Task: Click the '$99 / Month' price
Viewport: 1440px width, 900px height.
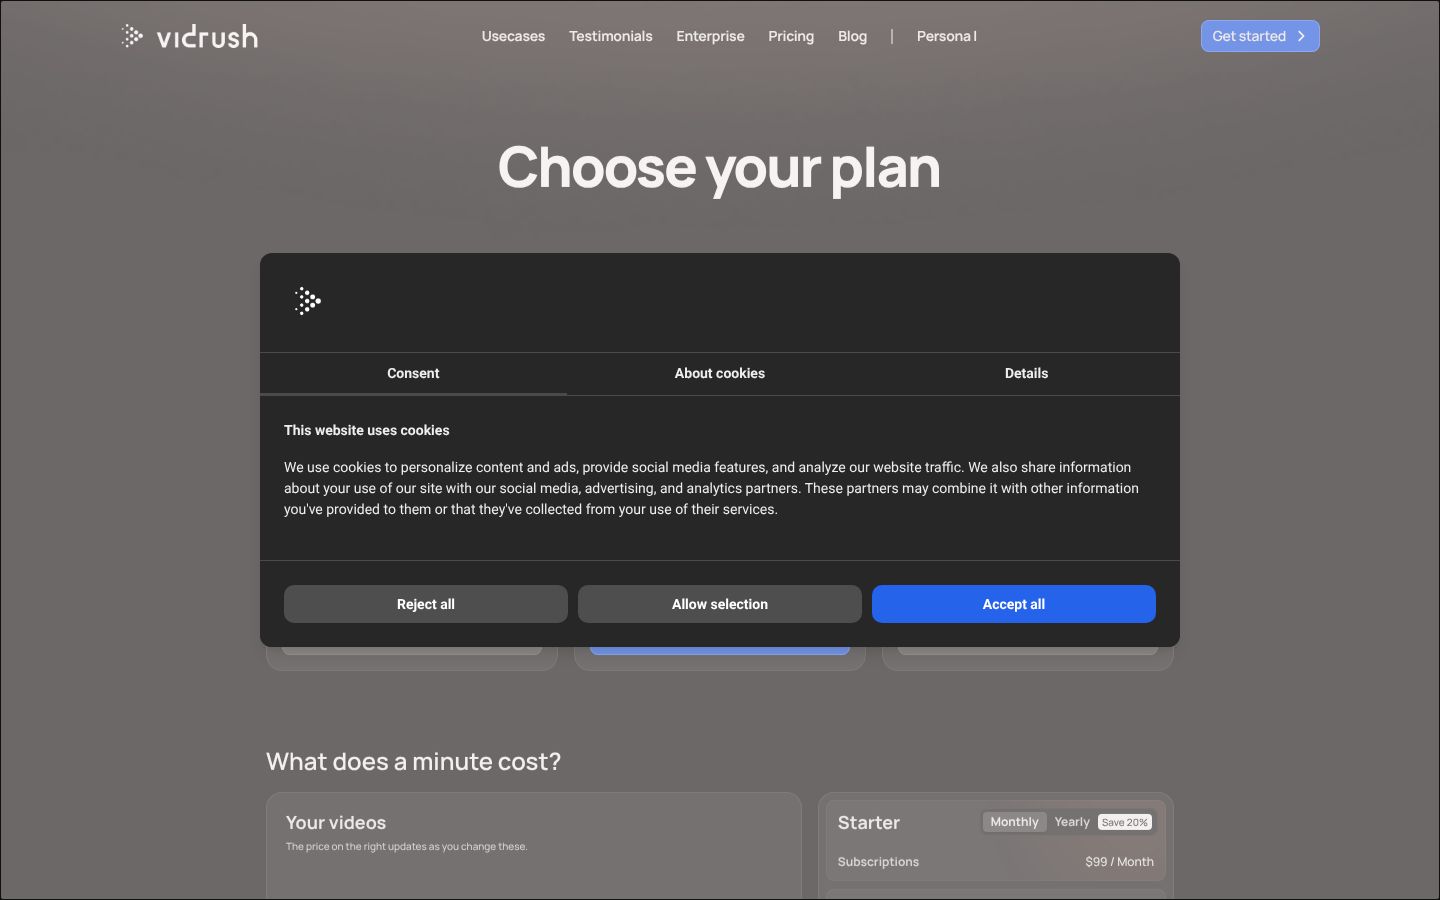Action: [1119, 861]
